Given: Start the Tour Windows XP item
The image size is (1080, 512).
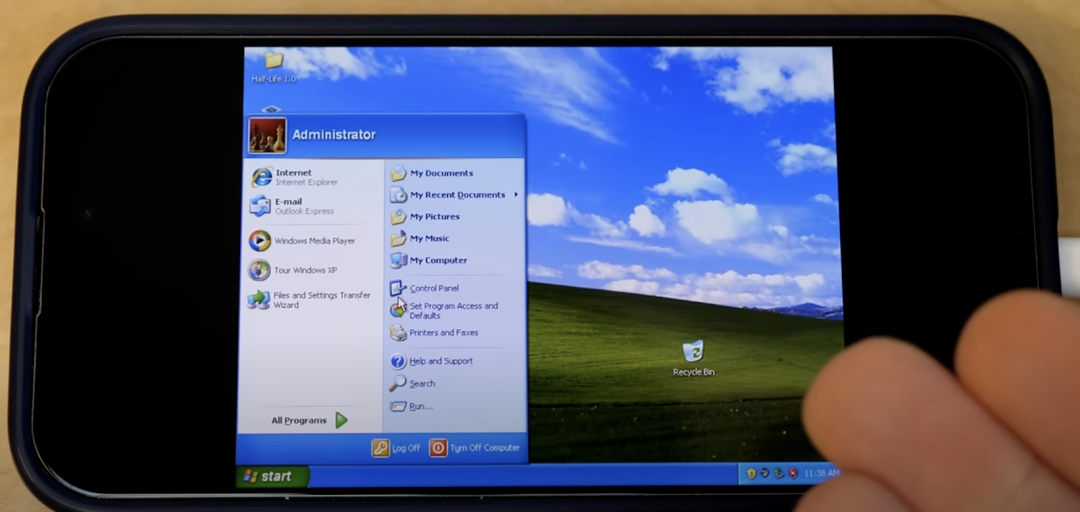Looking at the screenshot, I should tap(293, 270).
